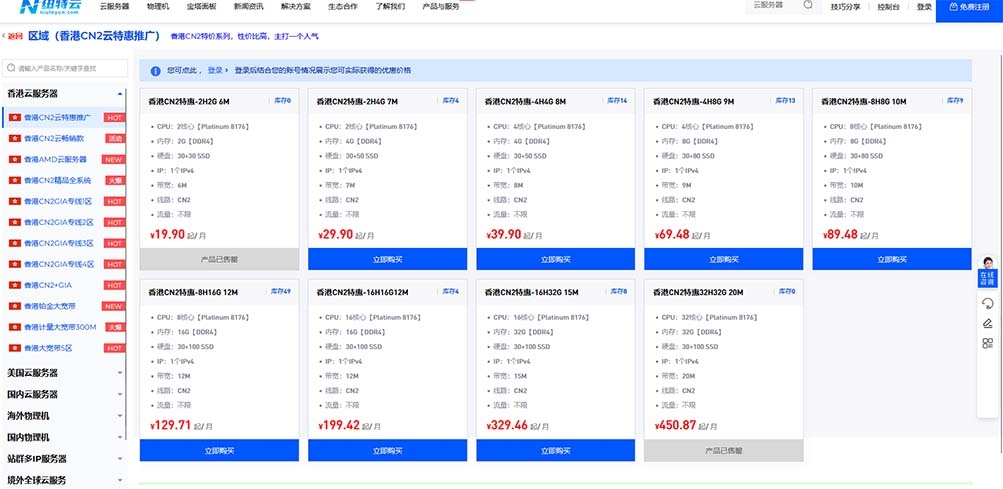Select 香港CN2云畅销款 in sidebar

(x=54, y=138)
